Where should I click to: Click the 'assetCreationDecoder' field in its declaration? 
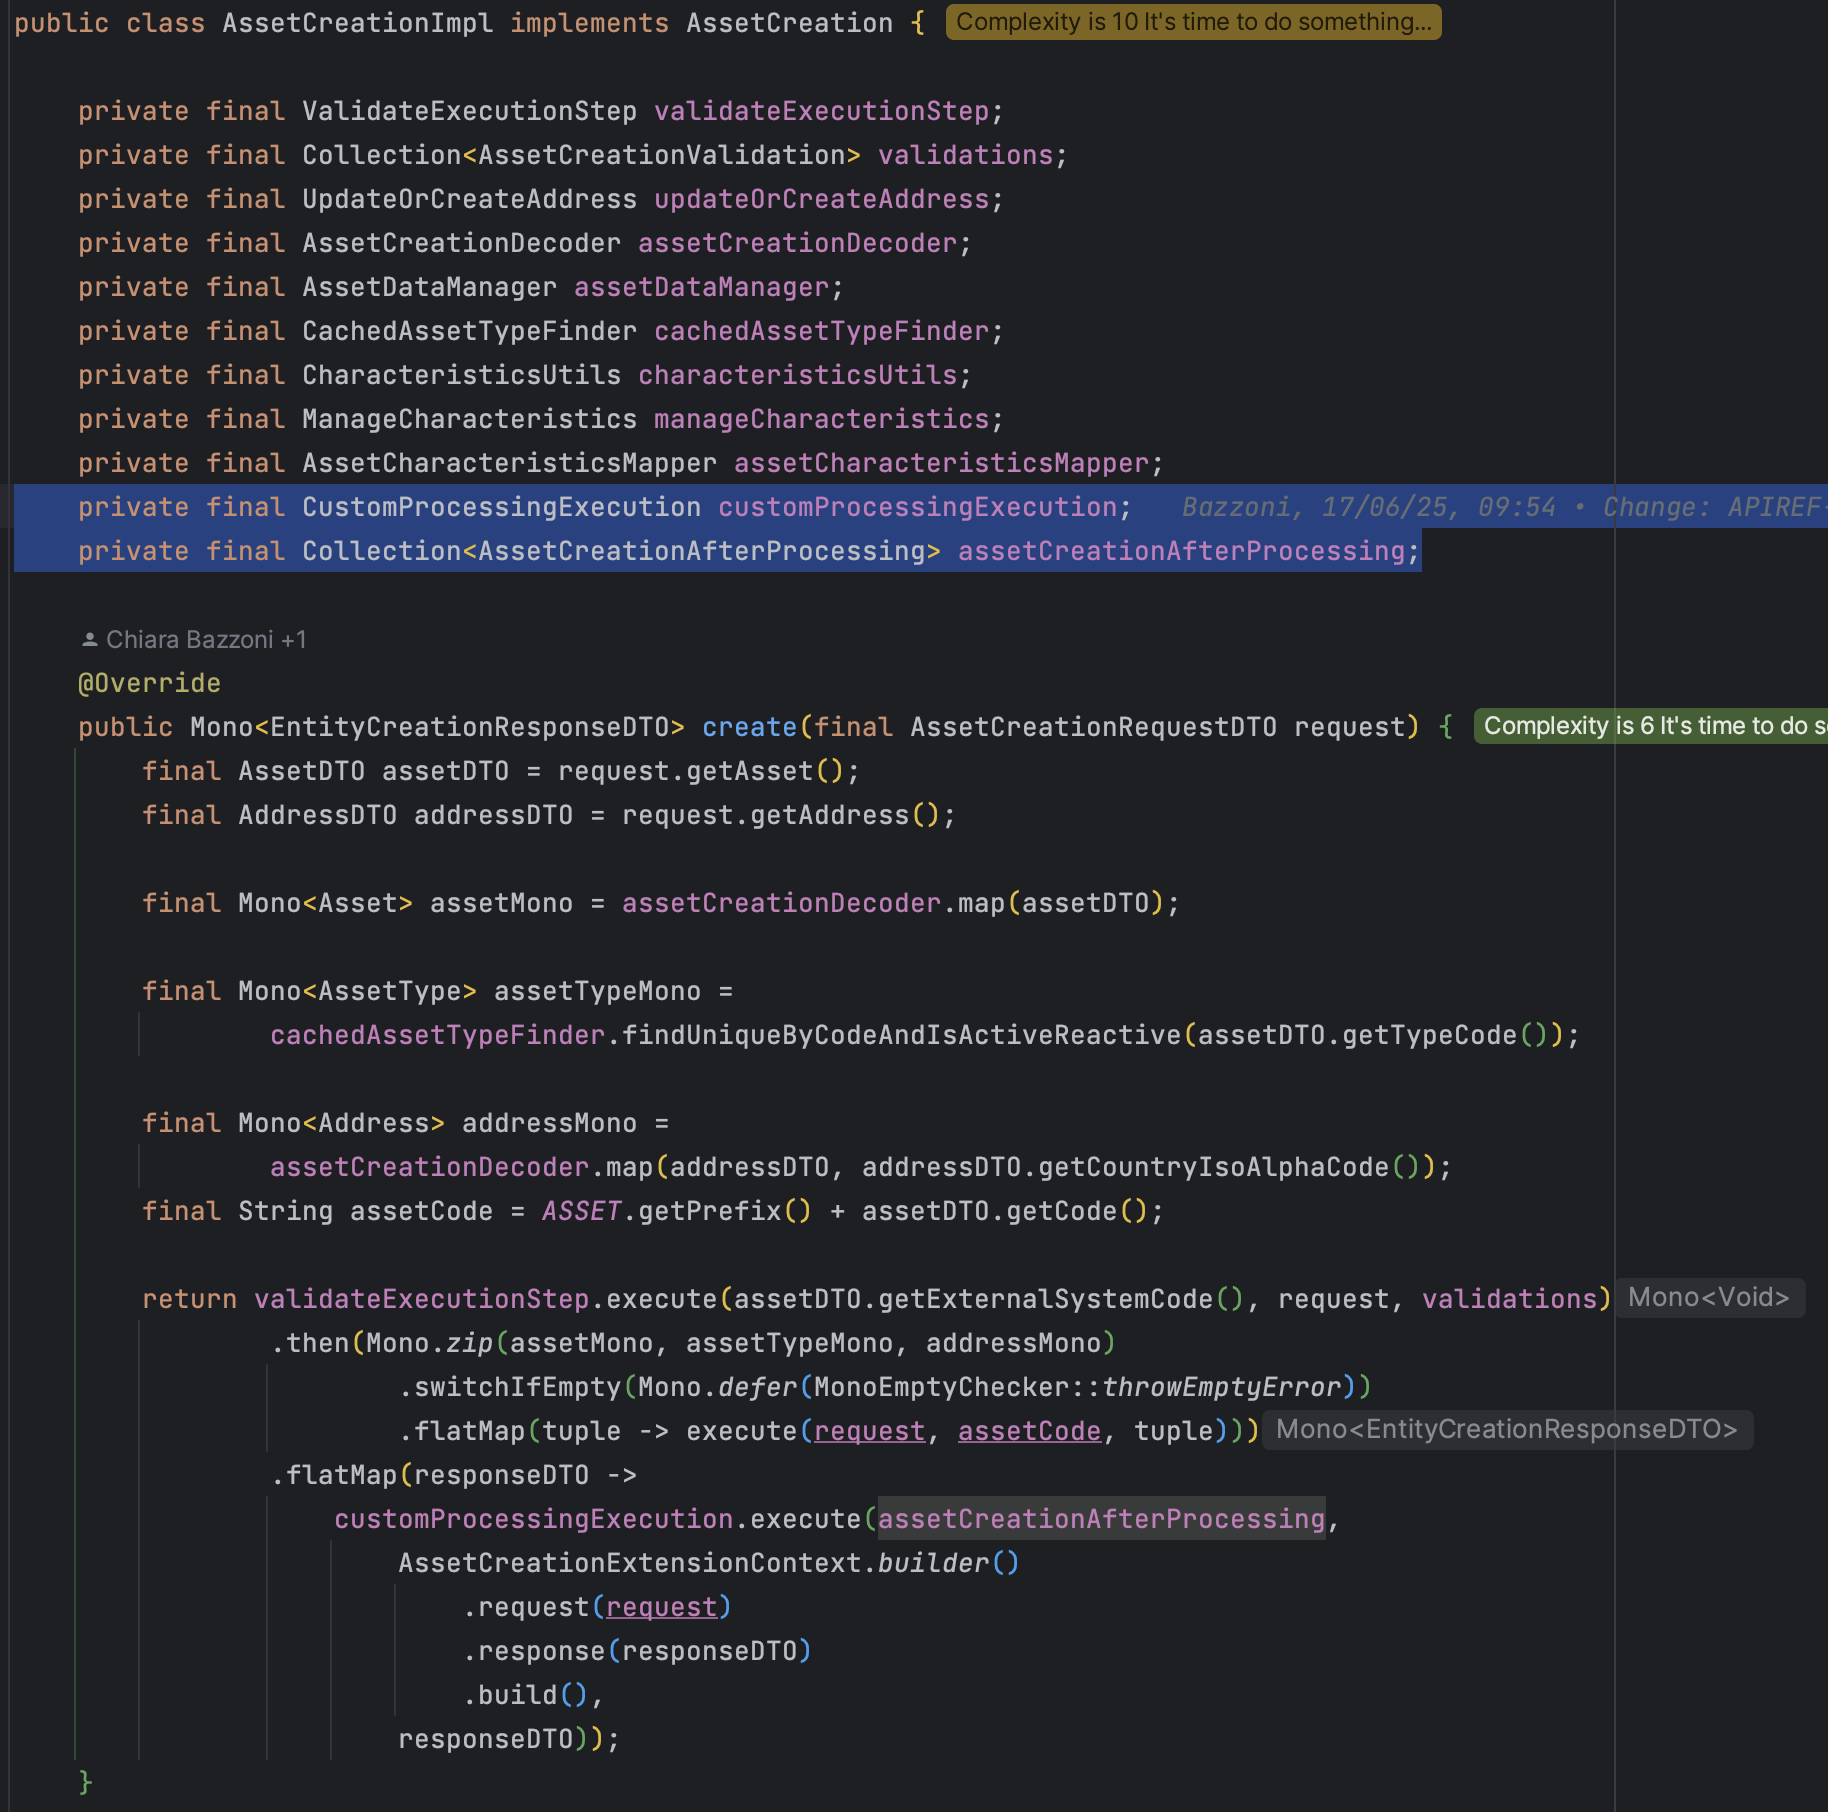click(797, 243)
